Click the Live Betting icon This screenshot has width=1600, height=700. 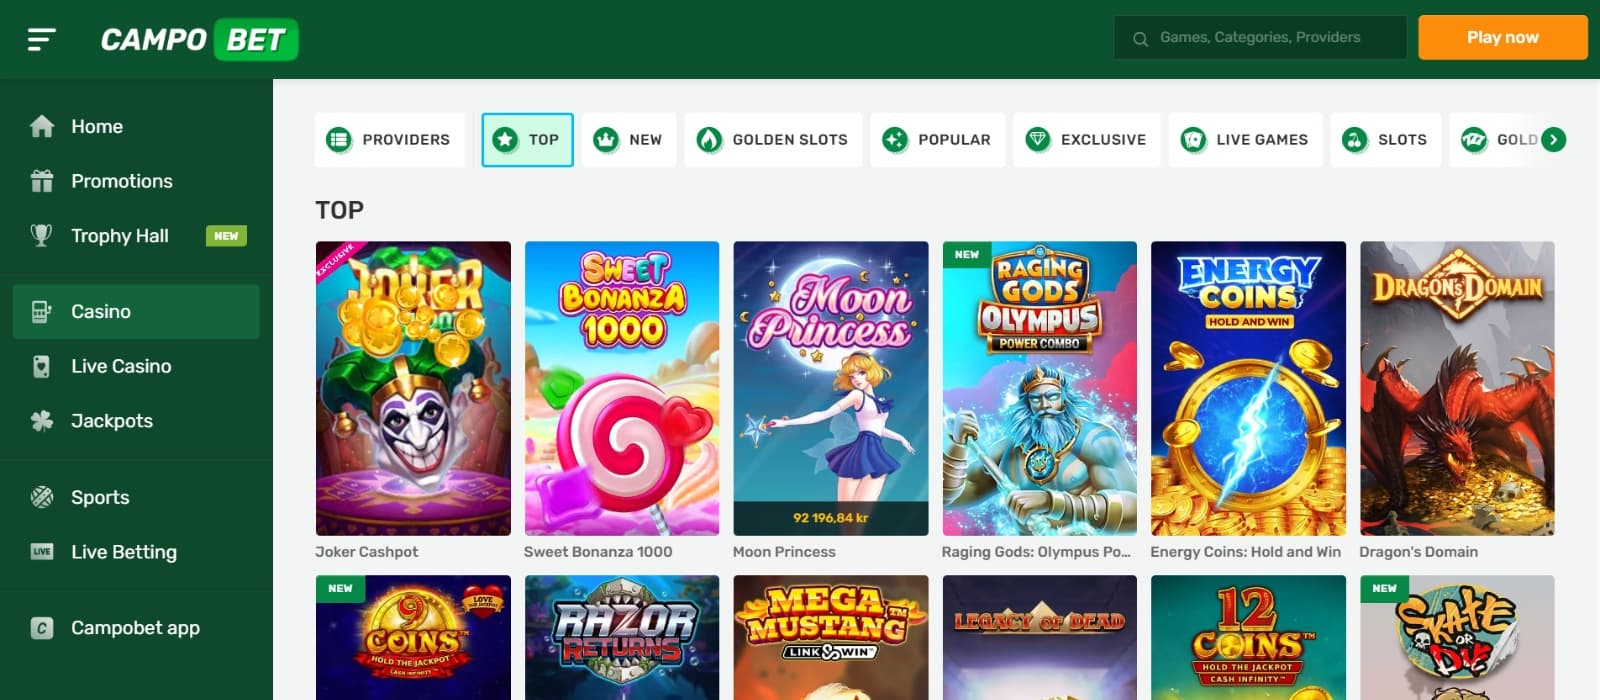42,552
